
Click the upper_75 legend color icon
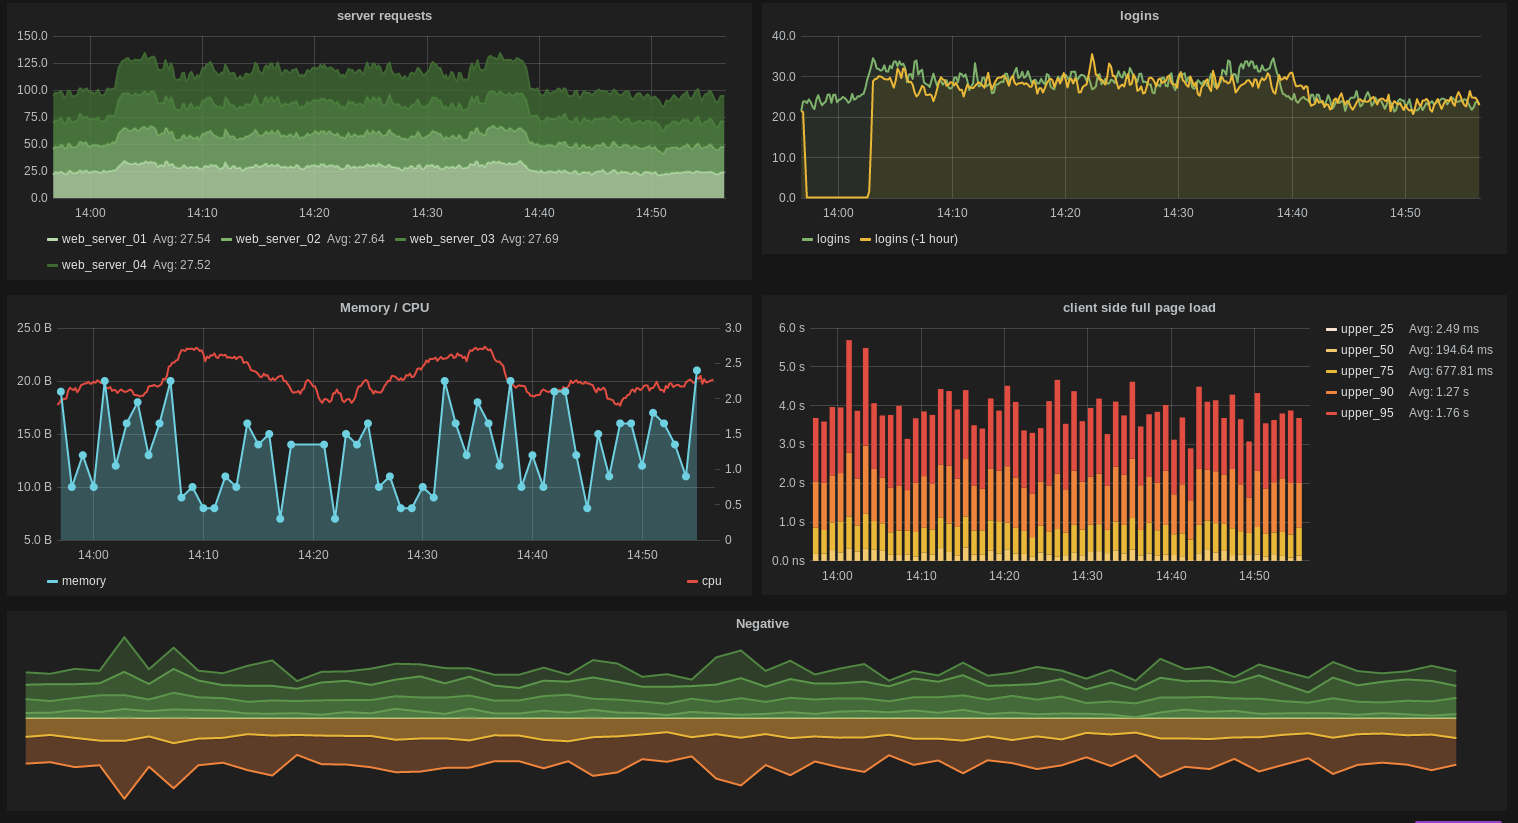coord(1331,370)
